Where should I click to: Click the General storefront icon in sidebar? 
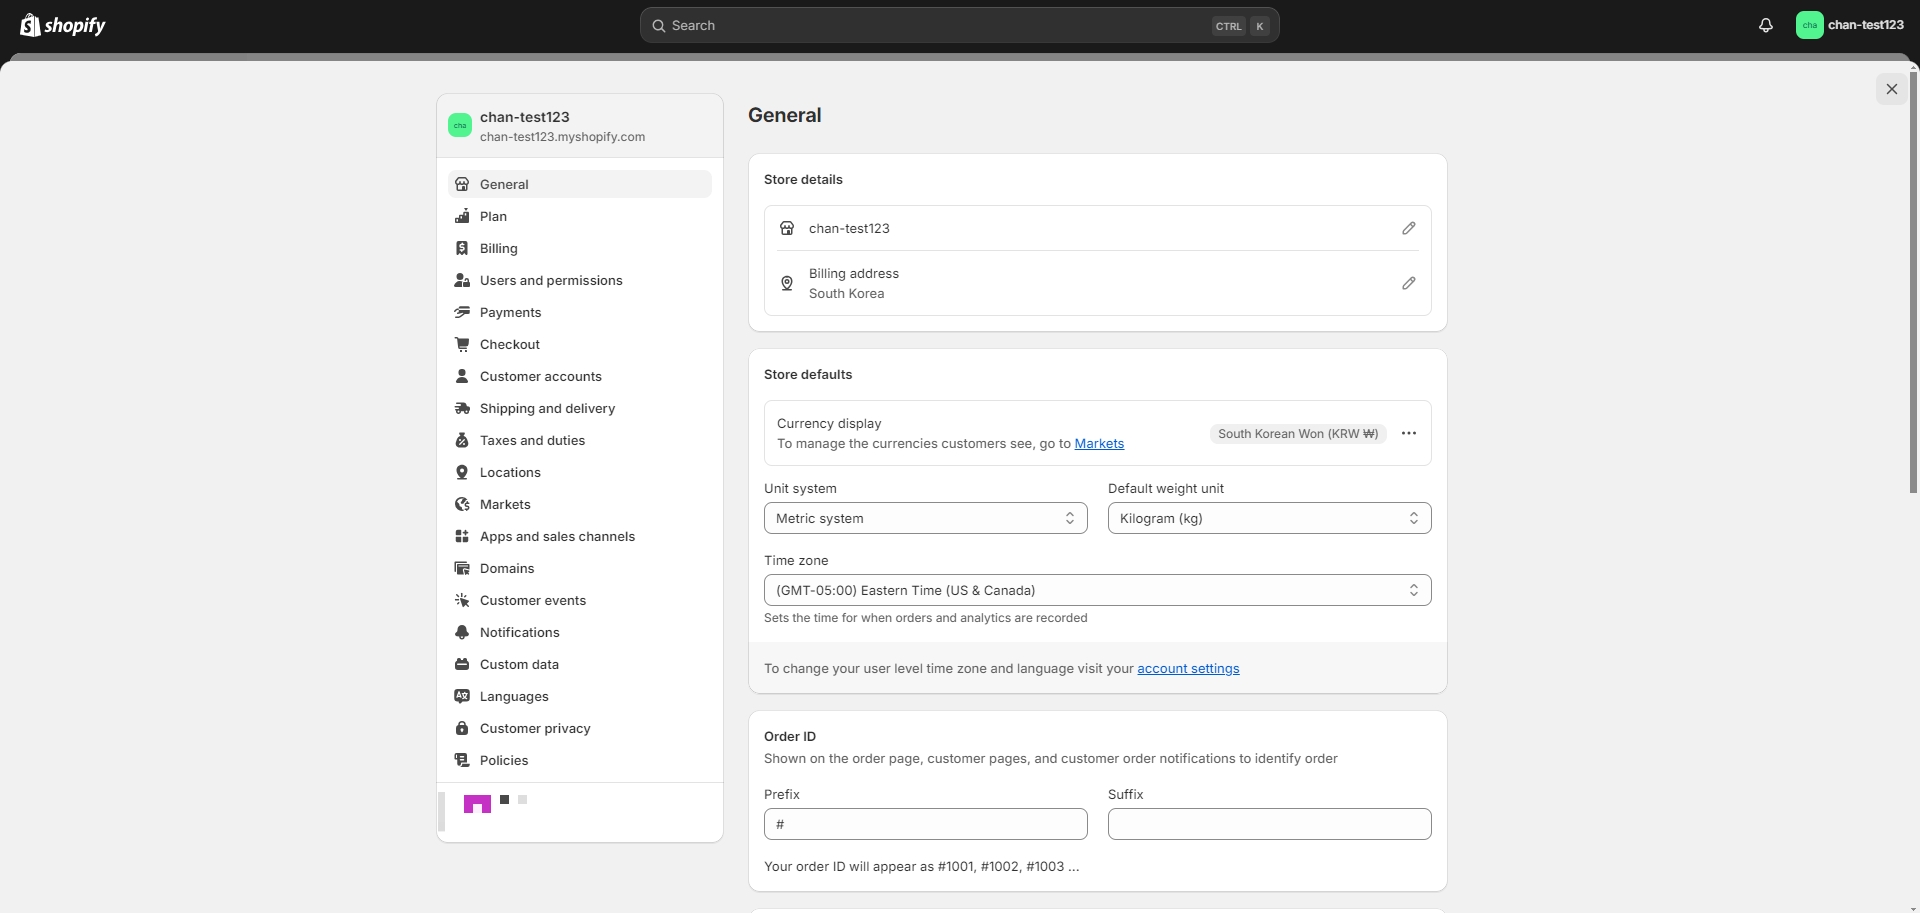click(x=462, y=184)
